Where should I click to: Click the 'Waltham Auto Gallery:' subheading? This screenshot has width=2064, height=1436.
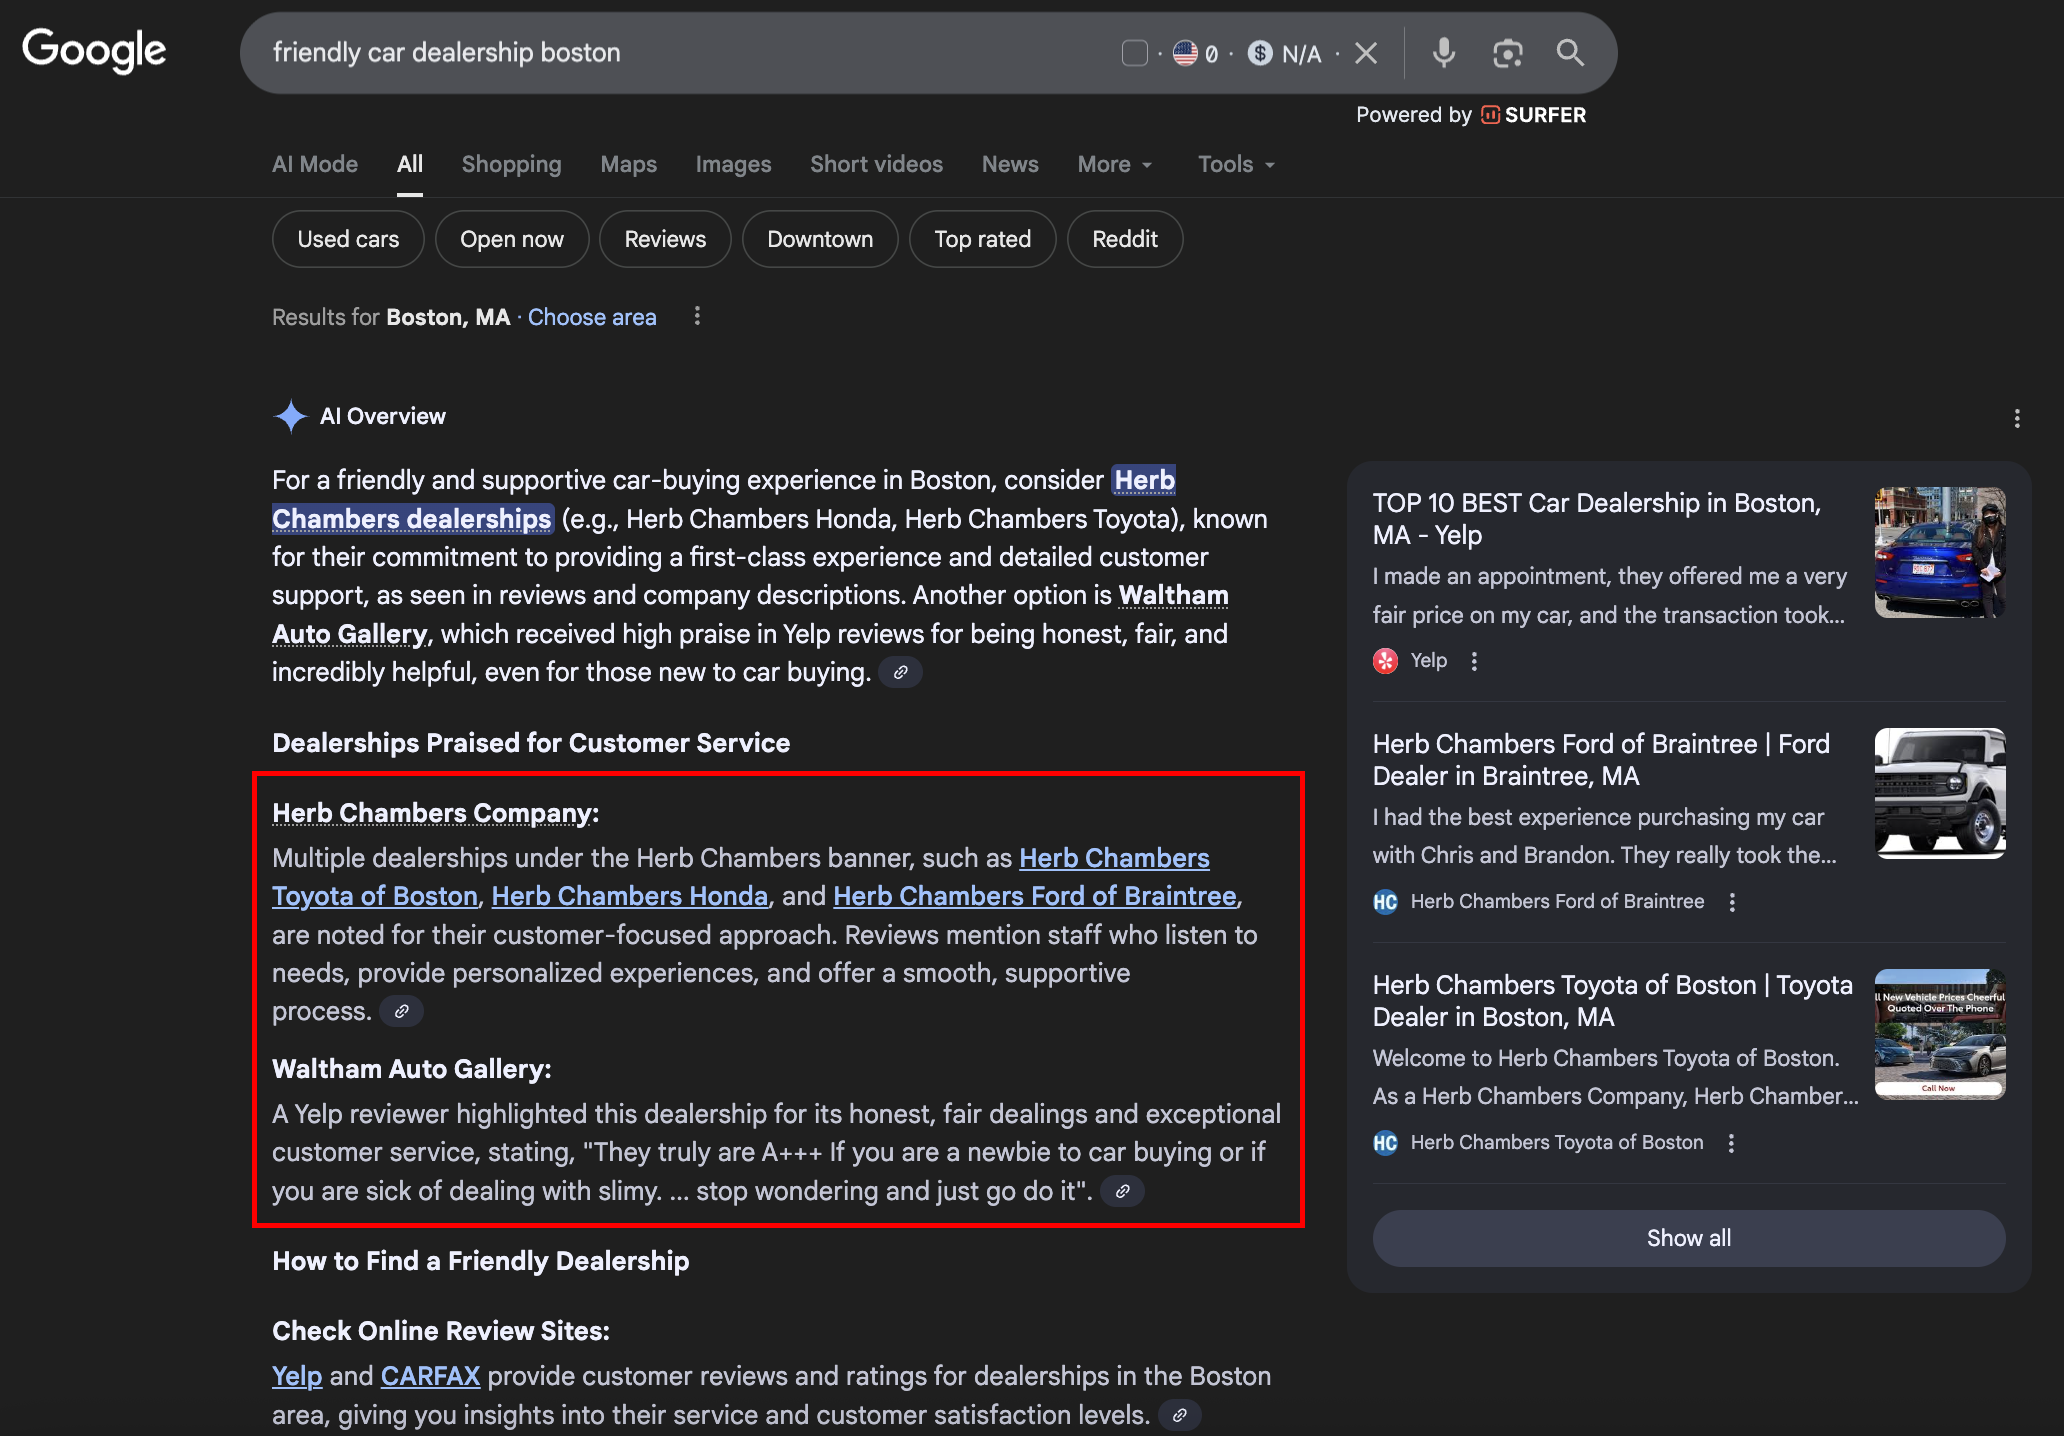[411, 1069]
